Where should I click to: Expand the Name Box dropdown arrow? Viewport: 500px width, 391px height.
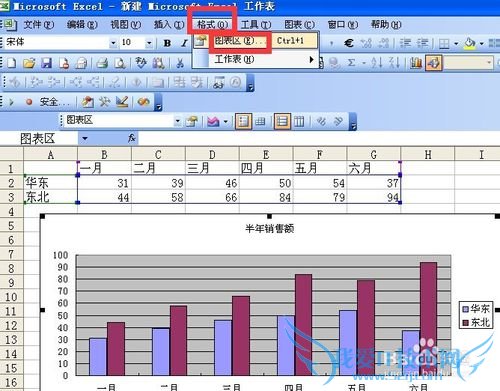pyautogui.click(x=85, y=138)
